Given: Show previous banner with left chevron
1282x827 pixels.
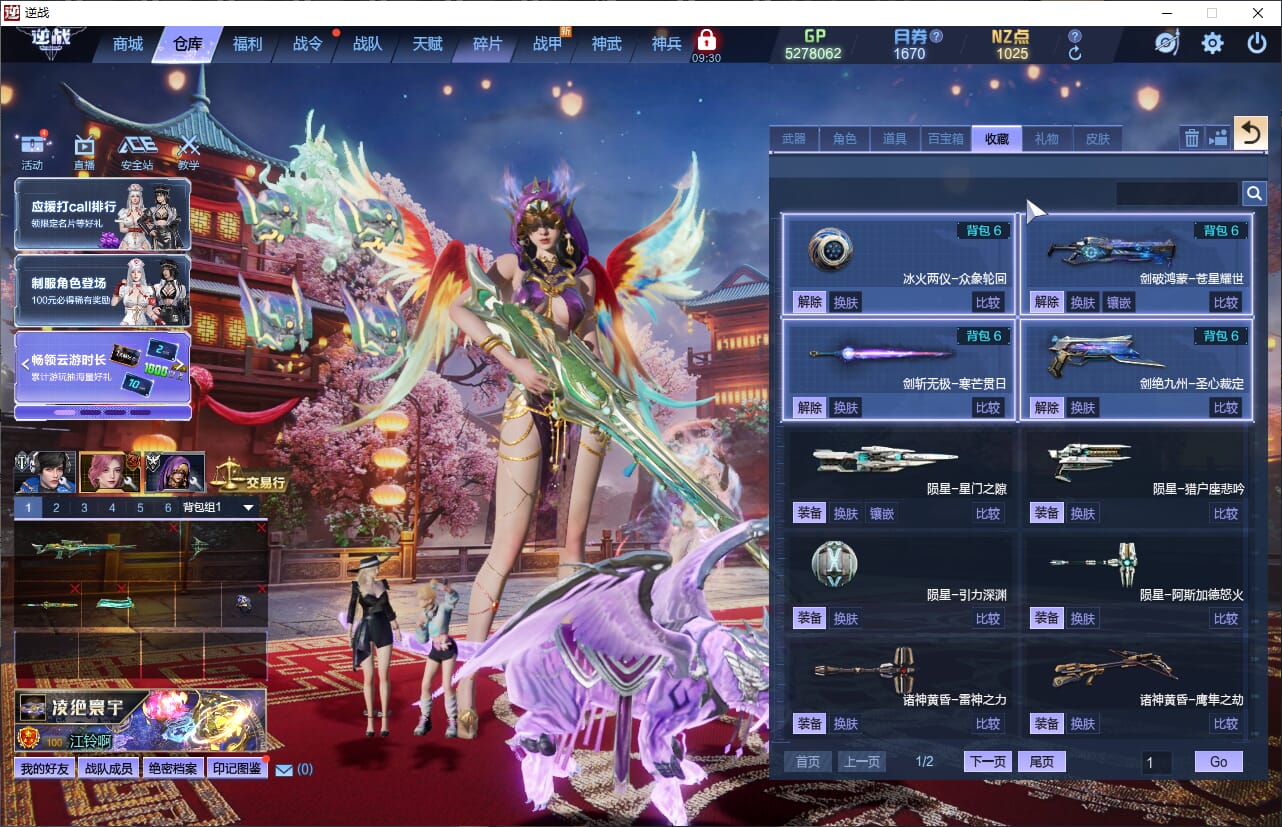Looking at the screenshot, I should 25,365.
